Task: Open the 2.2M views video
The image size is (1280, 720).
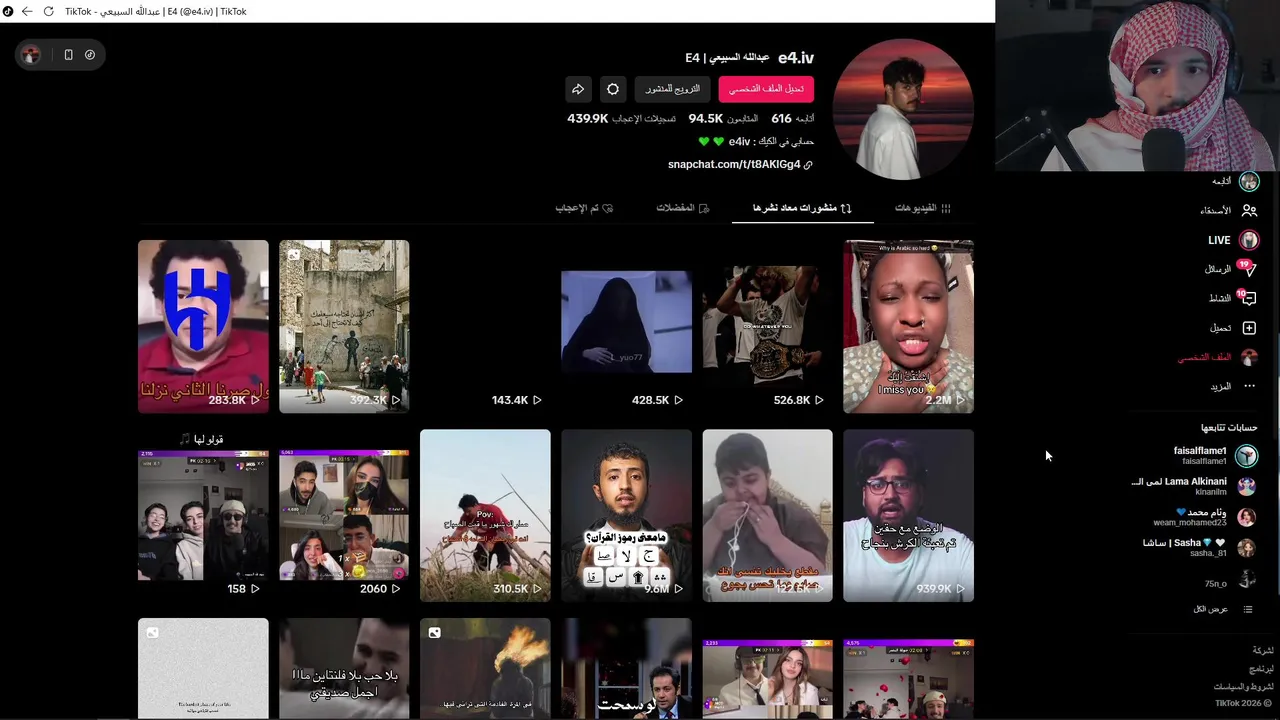Action: tap(908, 326)
